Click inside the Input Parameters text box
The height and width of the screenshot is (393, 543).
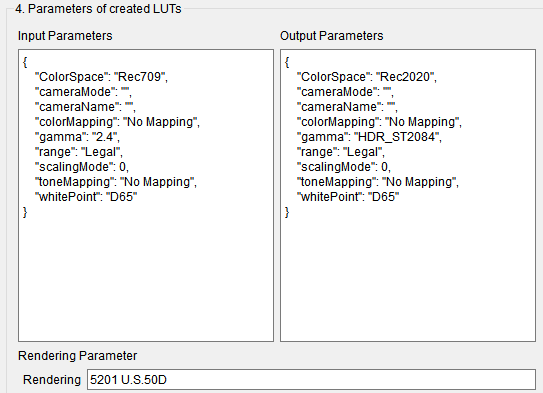[x=146, y=195]
